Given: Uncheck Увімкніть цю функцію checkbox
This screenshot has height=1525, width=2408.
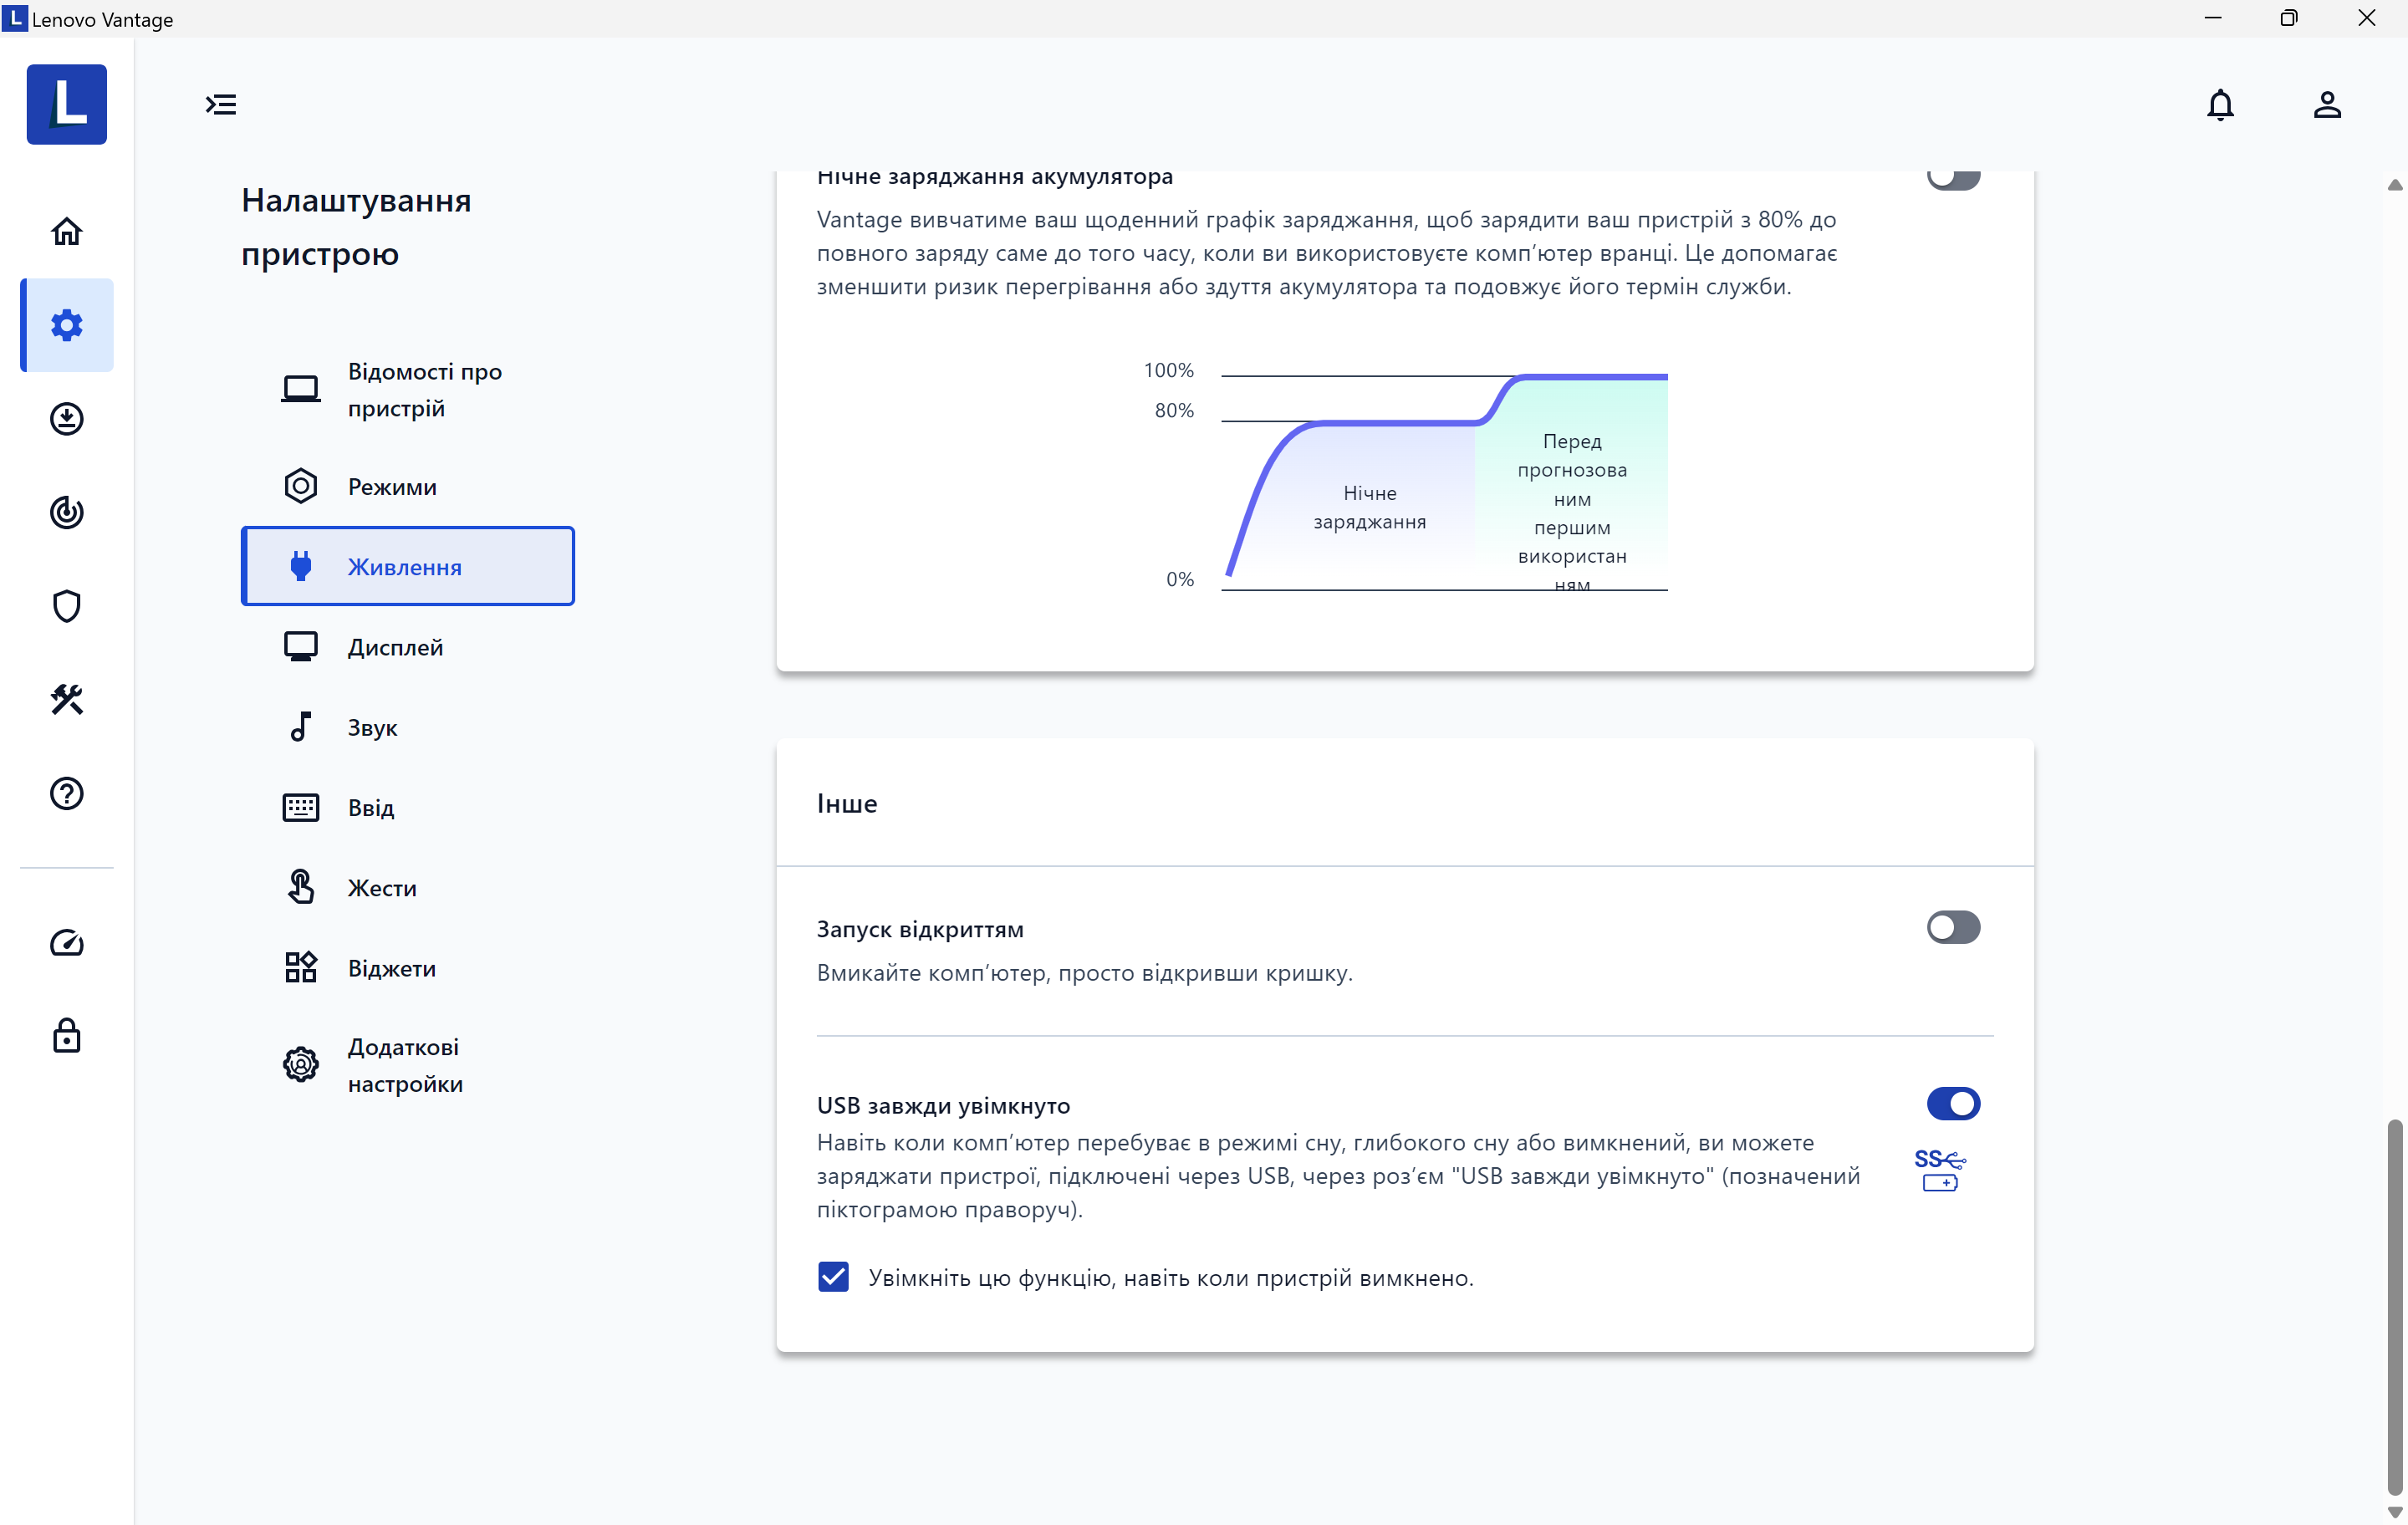Looking at the screenshot, I should [833, 1277].
